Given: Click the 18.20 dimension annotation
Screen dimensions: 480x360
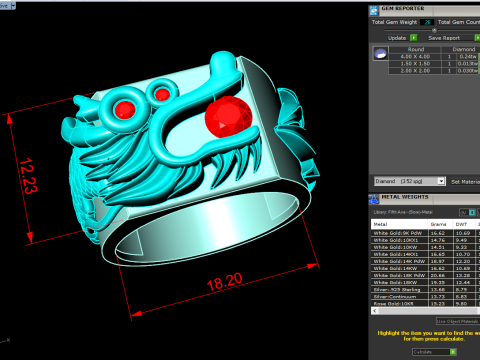Looking at the screenshot, I should tap(225, 282).
